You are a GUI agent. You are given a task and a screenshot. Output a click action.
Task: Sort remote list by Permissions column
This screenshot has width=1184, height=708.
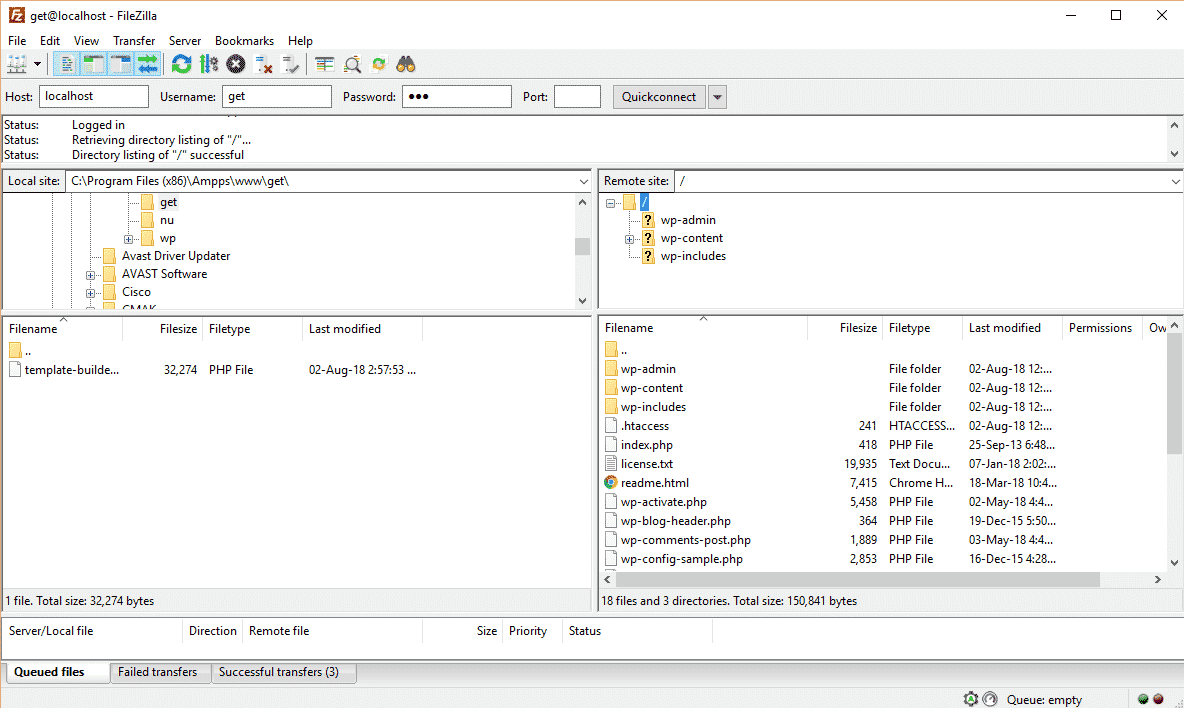1100,328
